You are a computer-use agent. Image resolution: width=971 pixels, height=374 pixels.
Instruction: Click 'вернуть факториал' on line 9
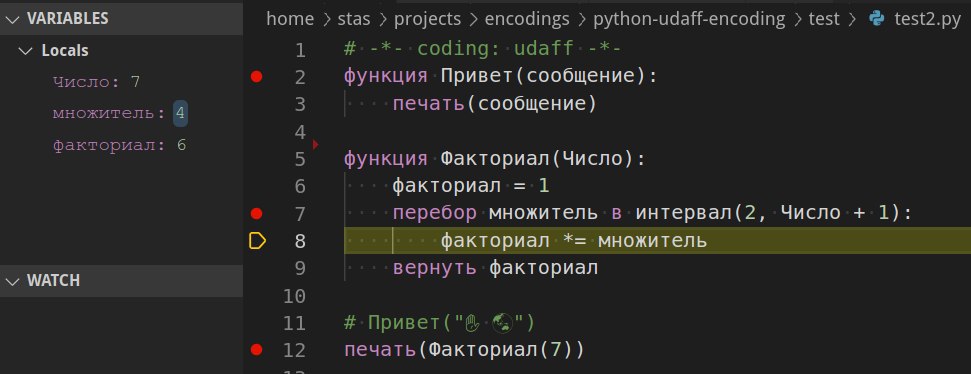495,268
